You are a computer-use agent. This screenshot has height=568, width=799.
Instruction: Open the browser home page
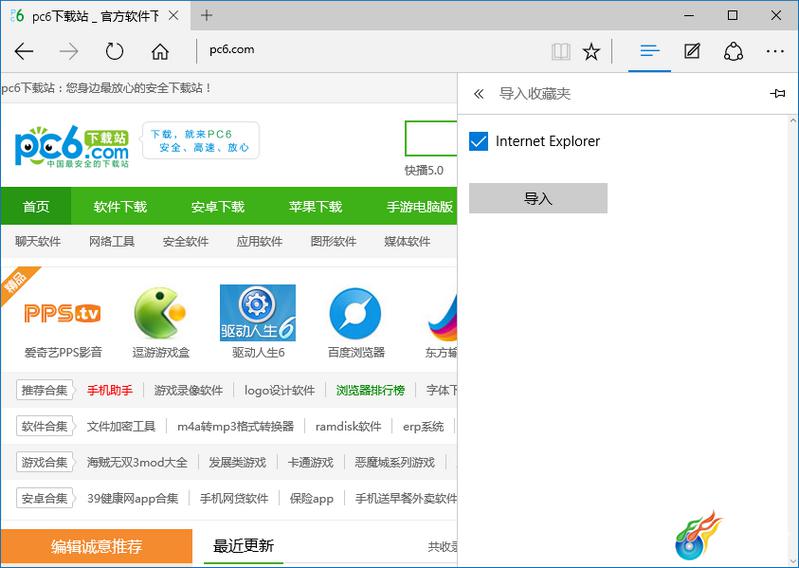tap(160, 51)
